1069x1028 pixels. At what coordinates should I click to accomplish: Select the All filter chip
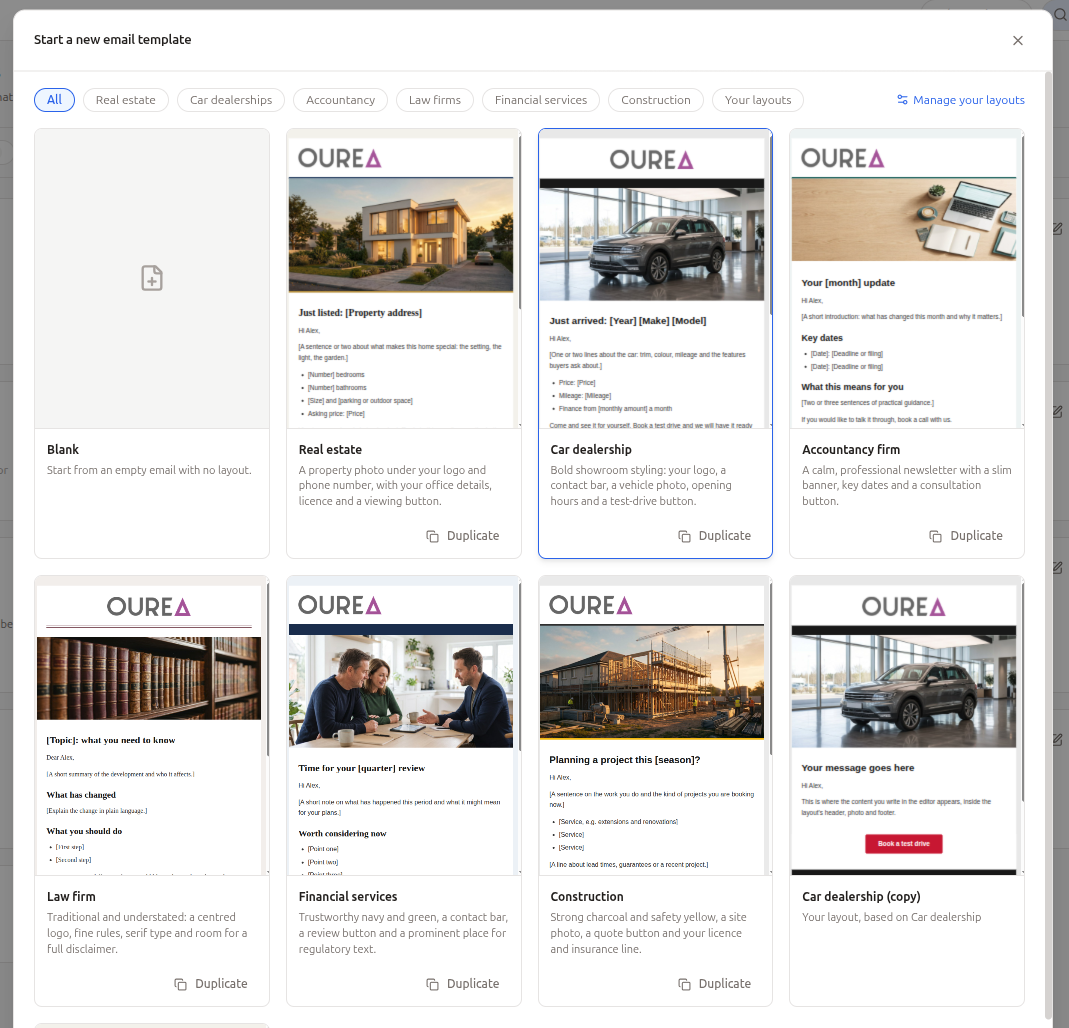(55, 100)
